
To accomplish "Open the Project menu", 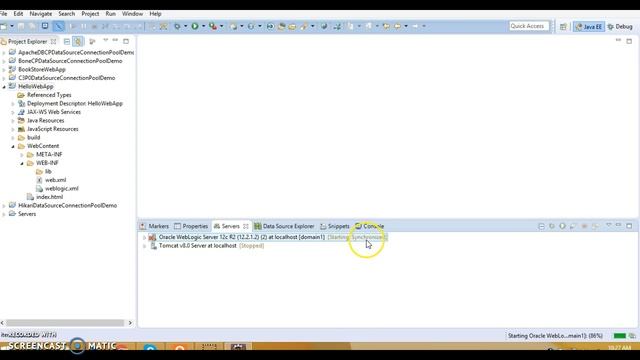I will click(x=90, y=13).
